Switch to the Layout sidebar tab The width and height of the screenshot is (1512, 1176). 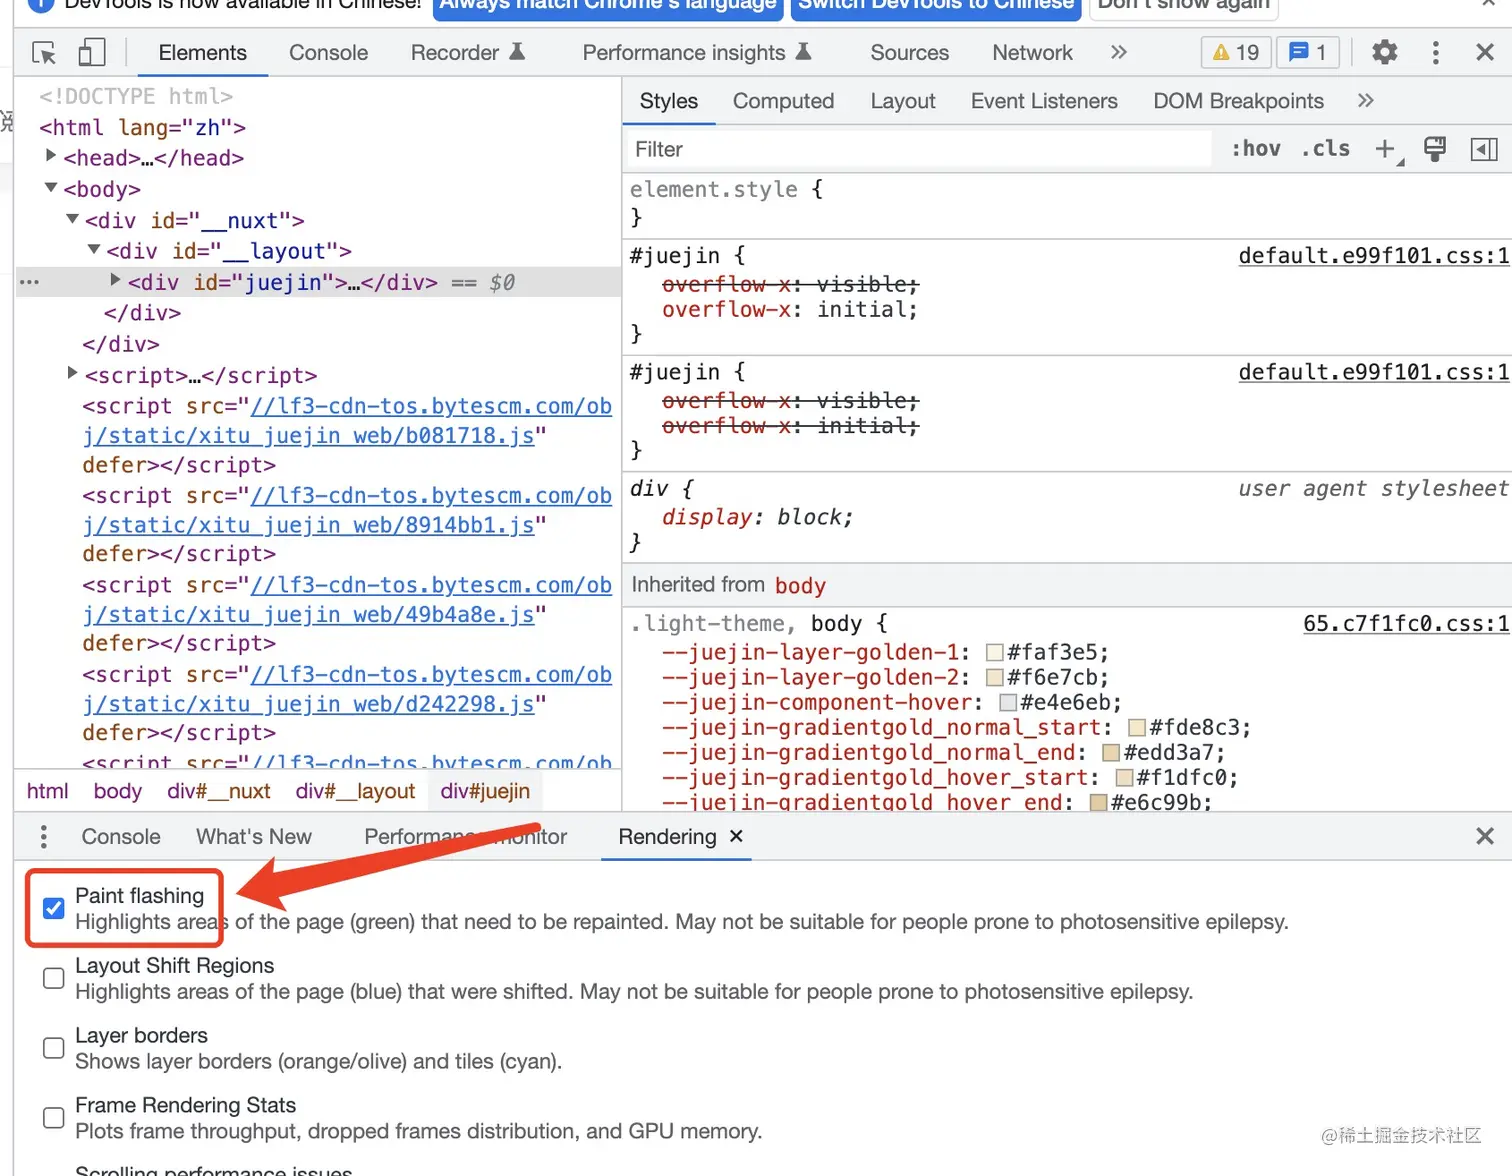[x=902, y=101]
